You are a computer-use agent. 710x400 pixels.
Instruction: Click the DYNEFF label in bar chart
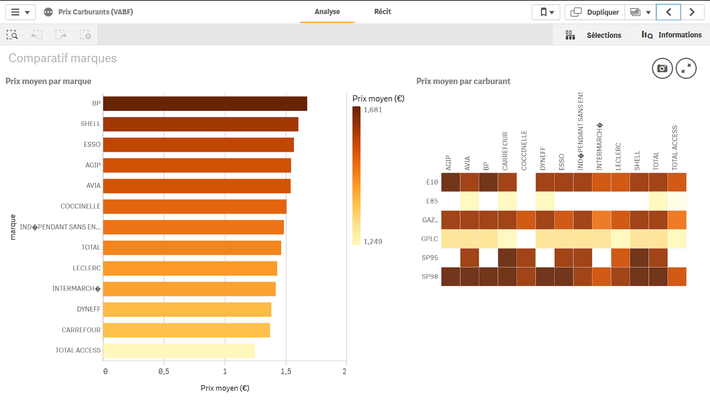(88, 309)
